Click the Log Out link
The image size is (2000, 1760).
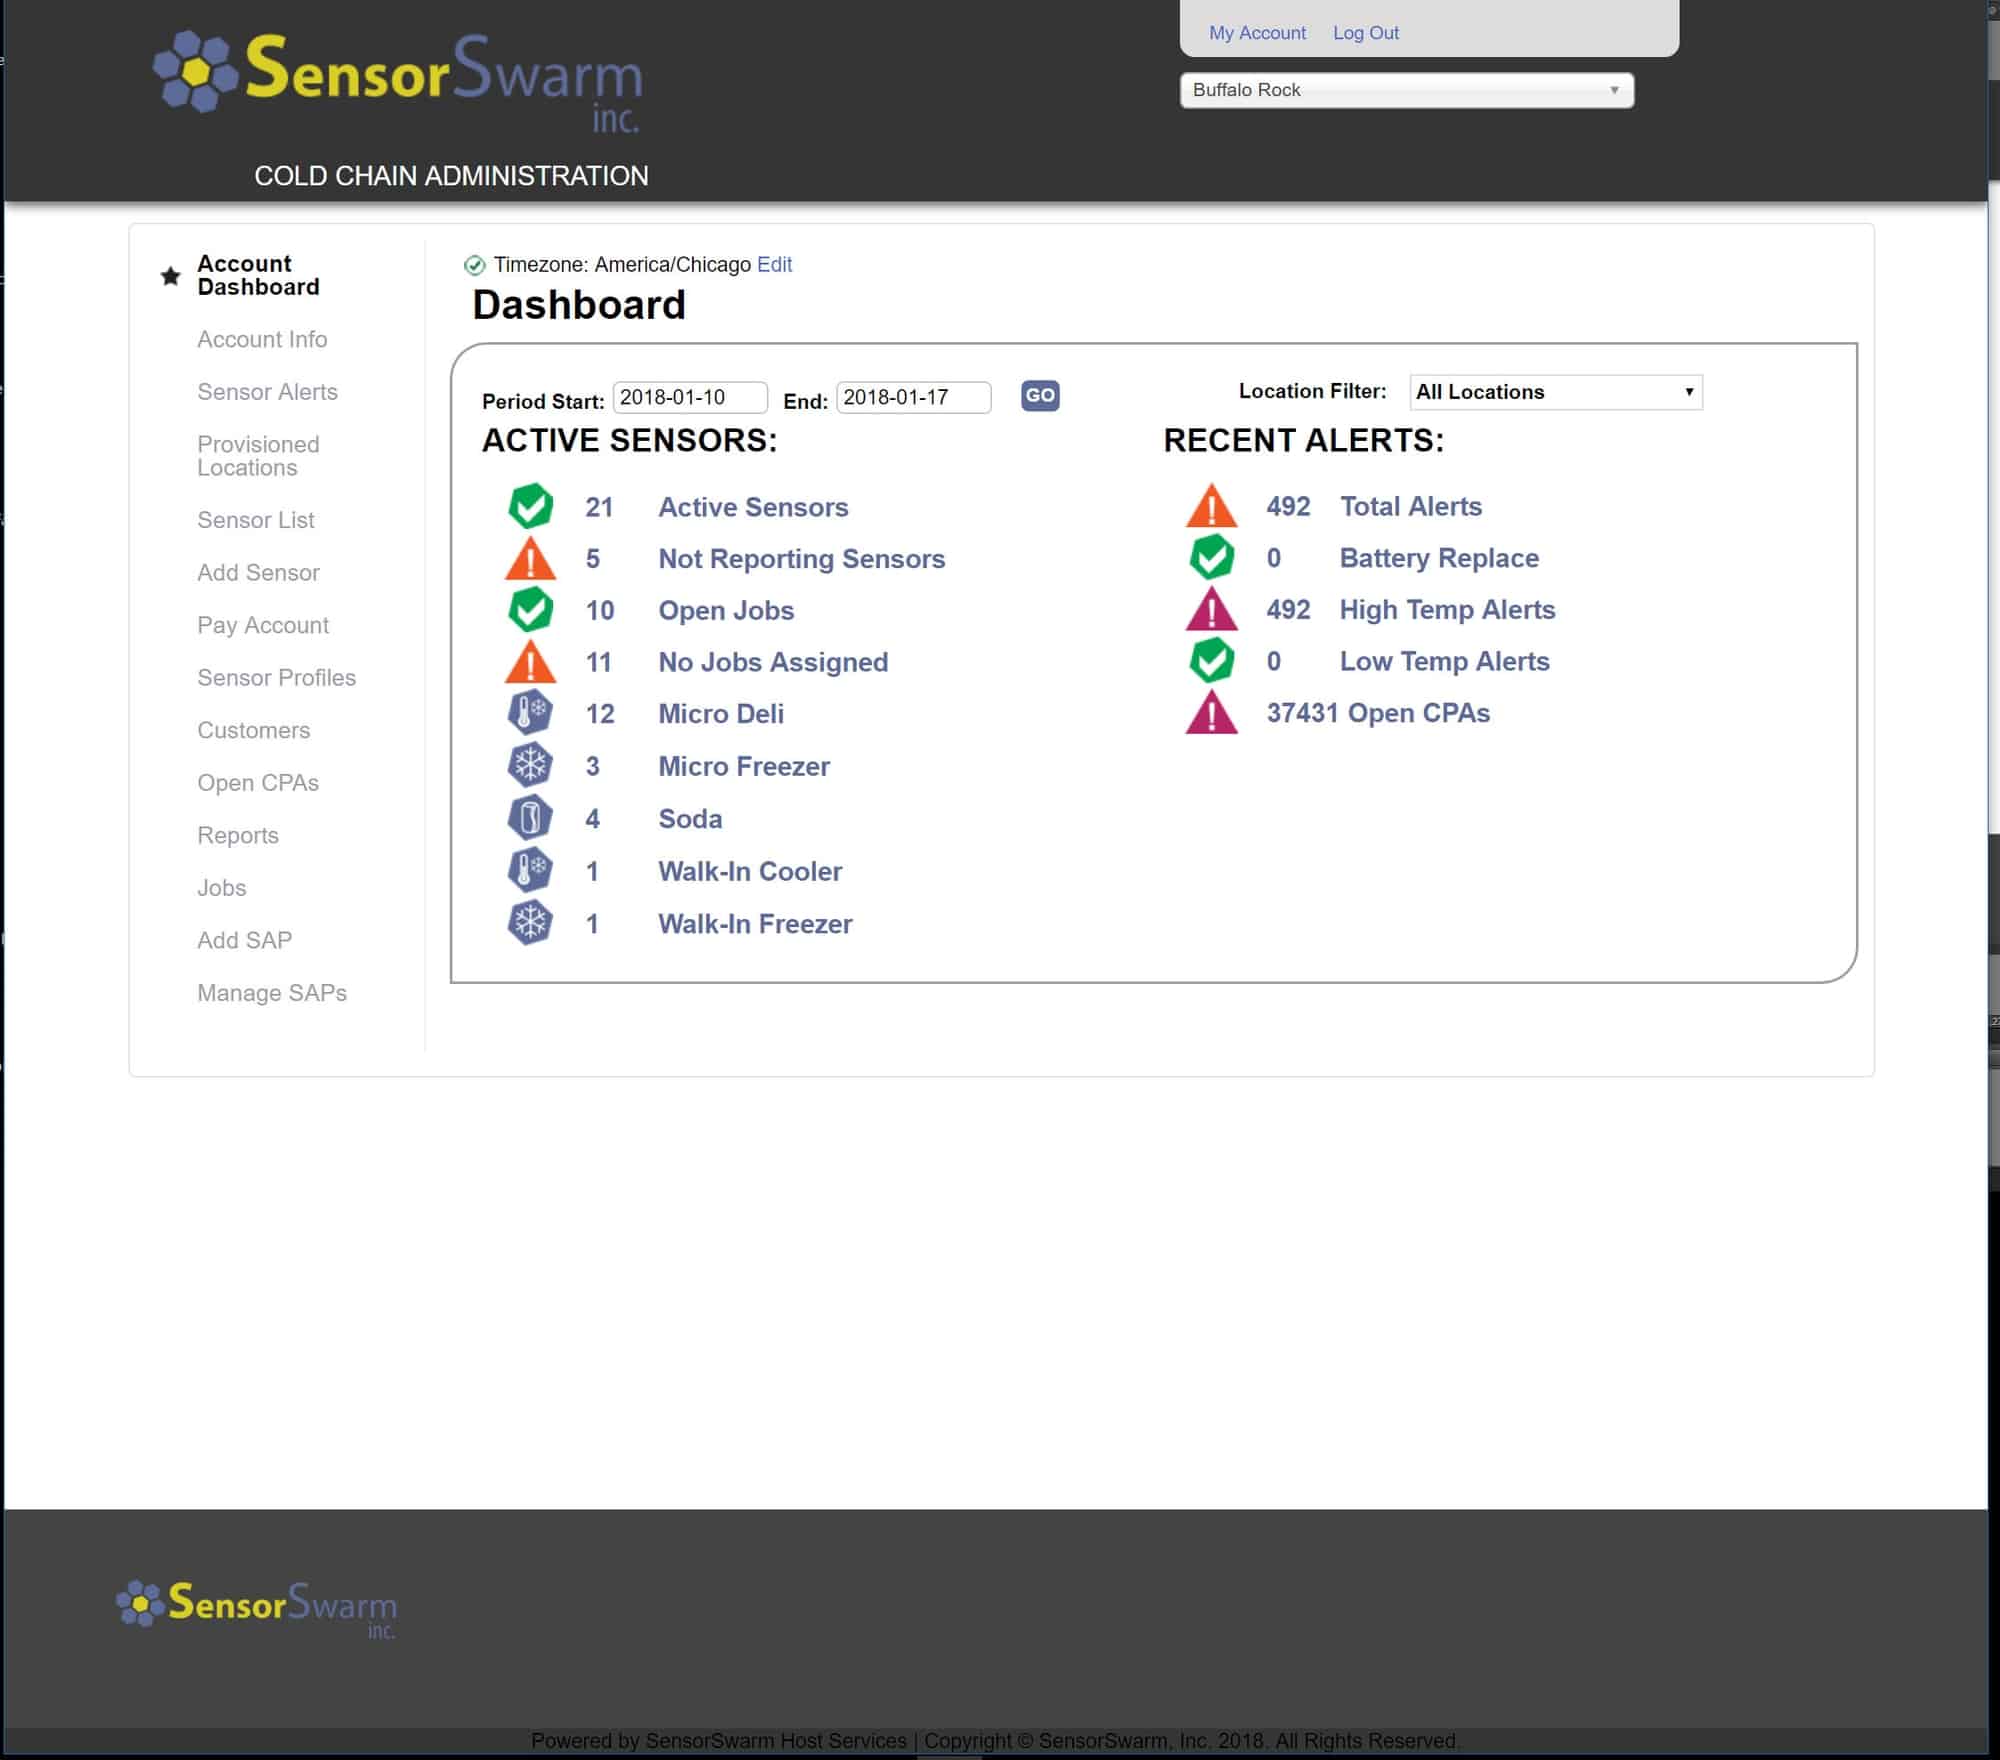(1365, 33)
